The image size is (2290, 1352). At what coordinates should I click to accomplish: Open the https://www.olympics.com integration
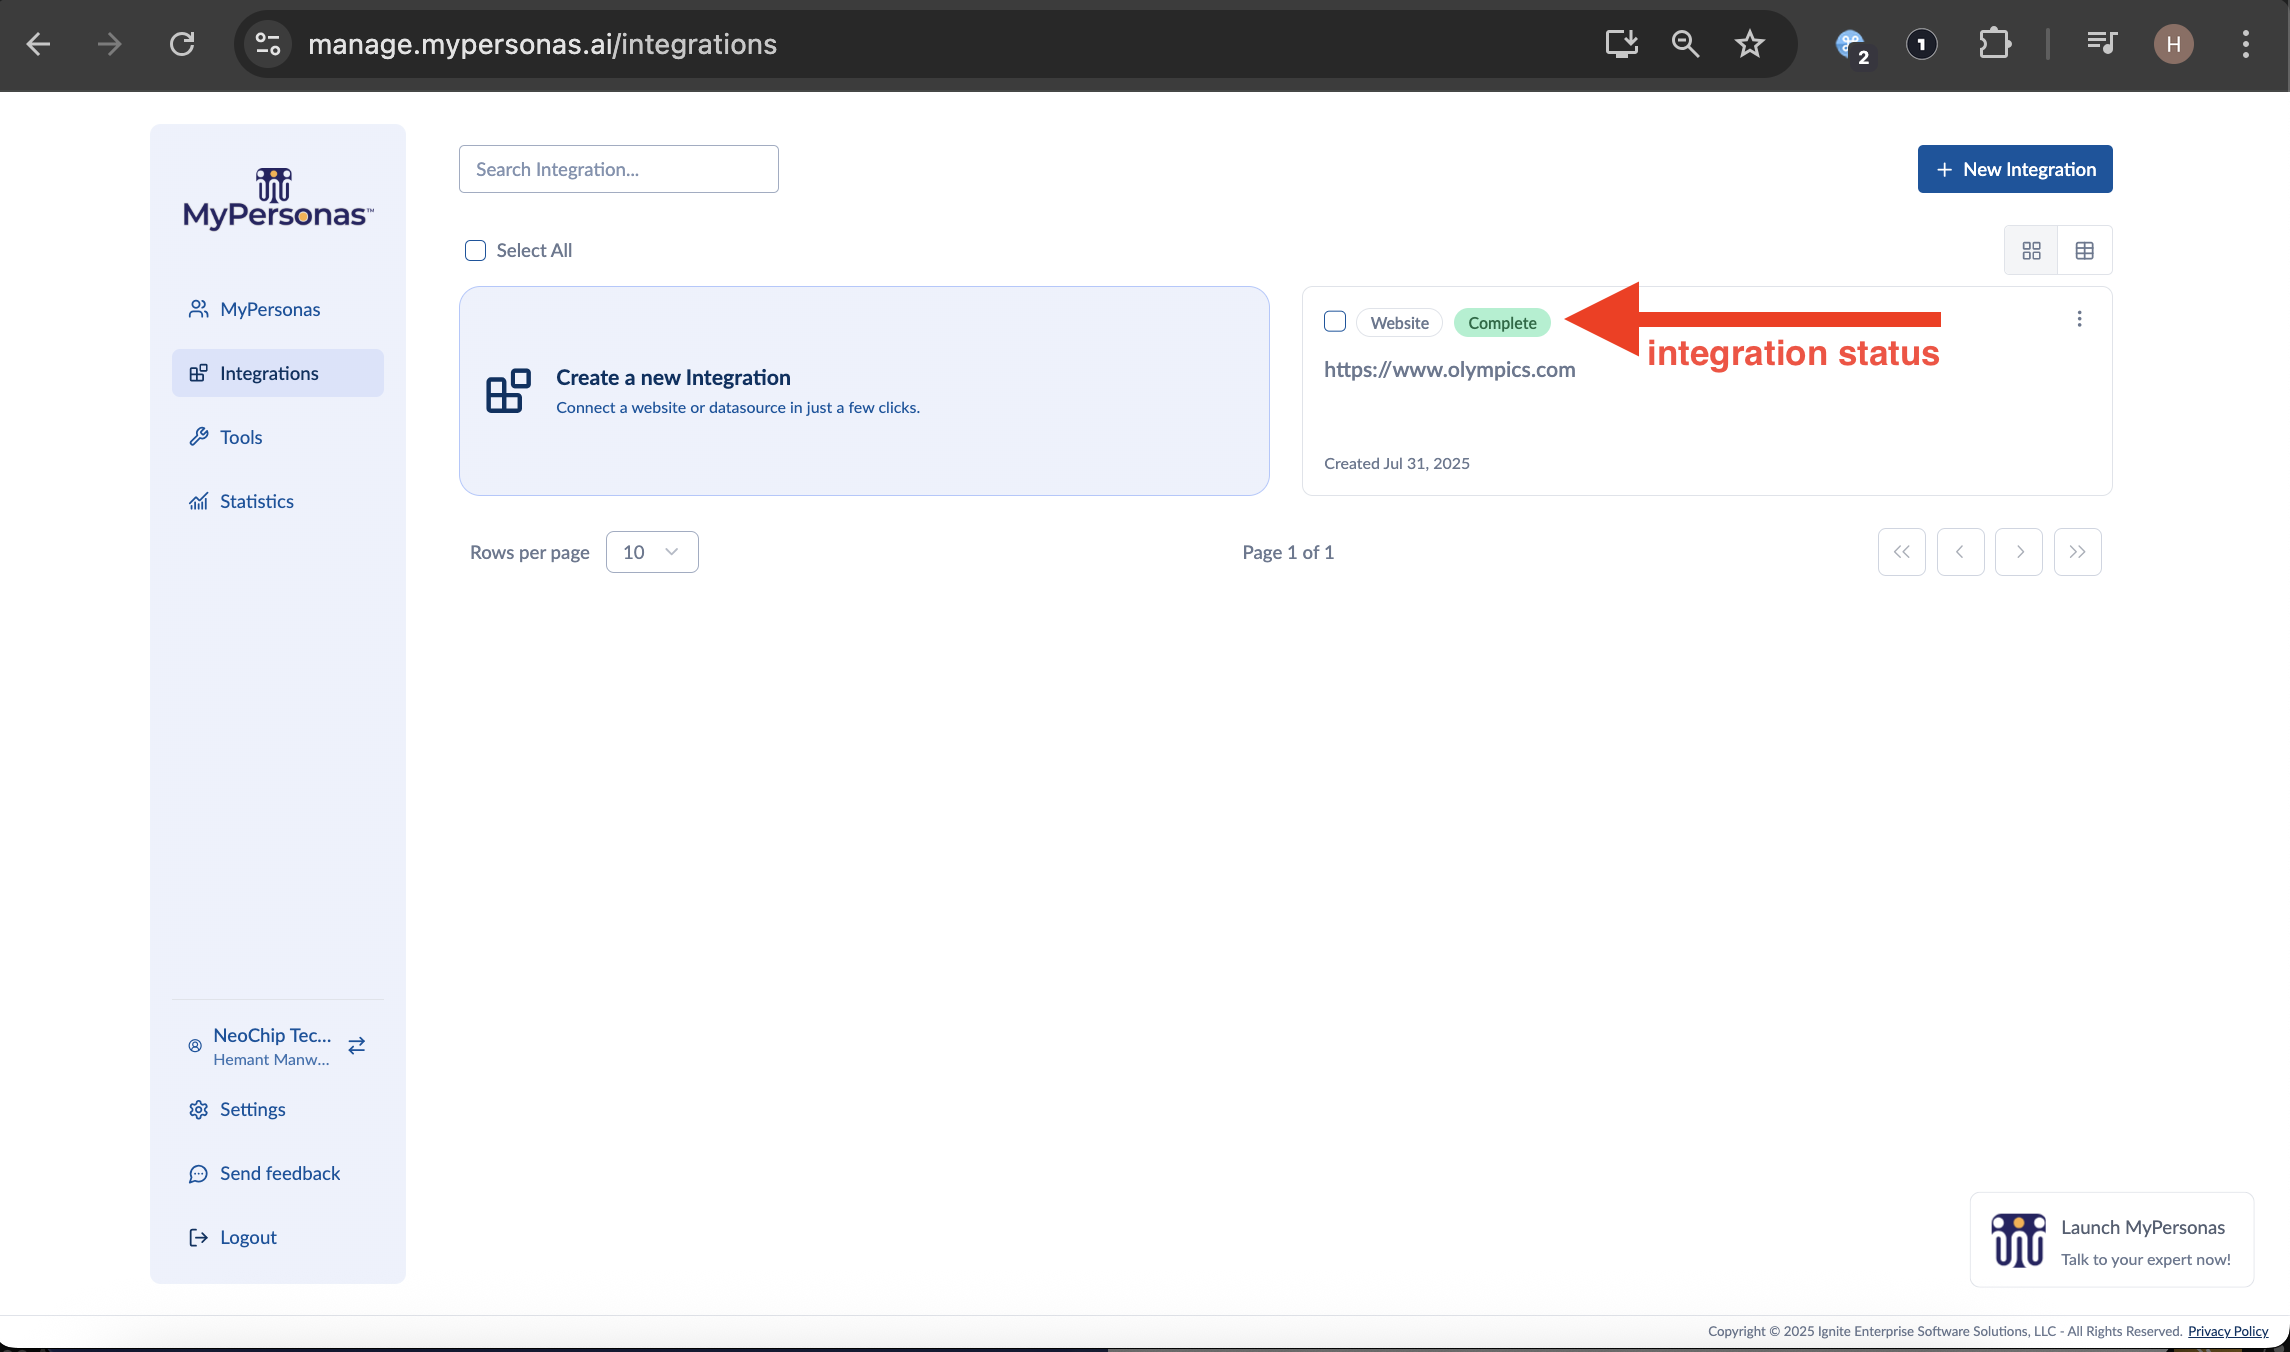(1450, 369)
